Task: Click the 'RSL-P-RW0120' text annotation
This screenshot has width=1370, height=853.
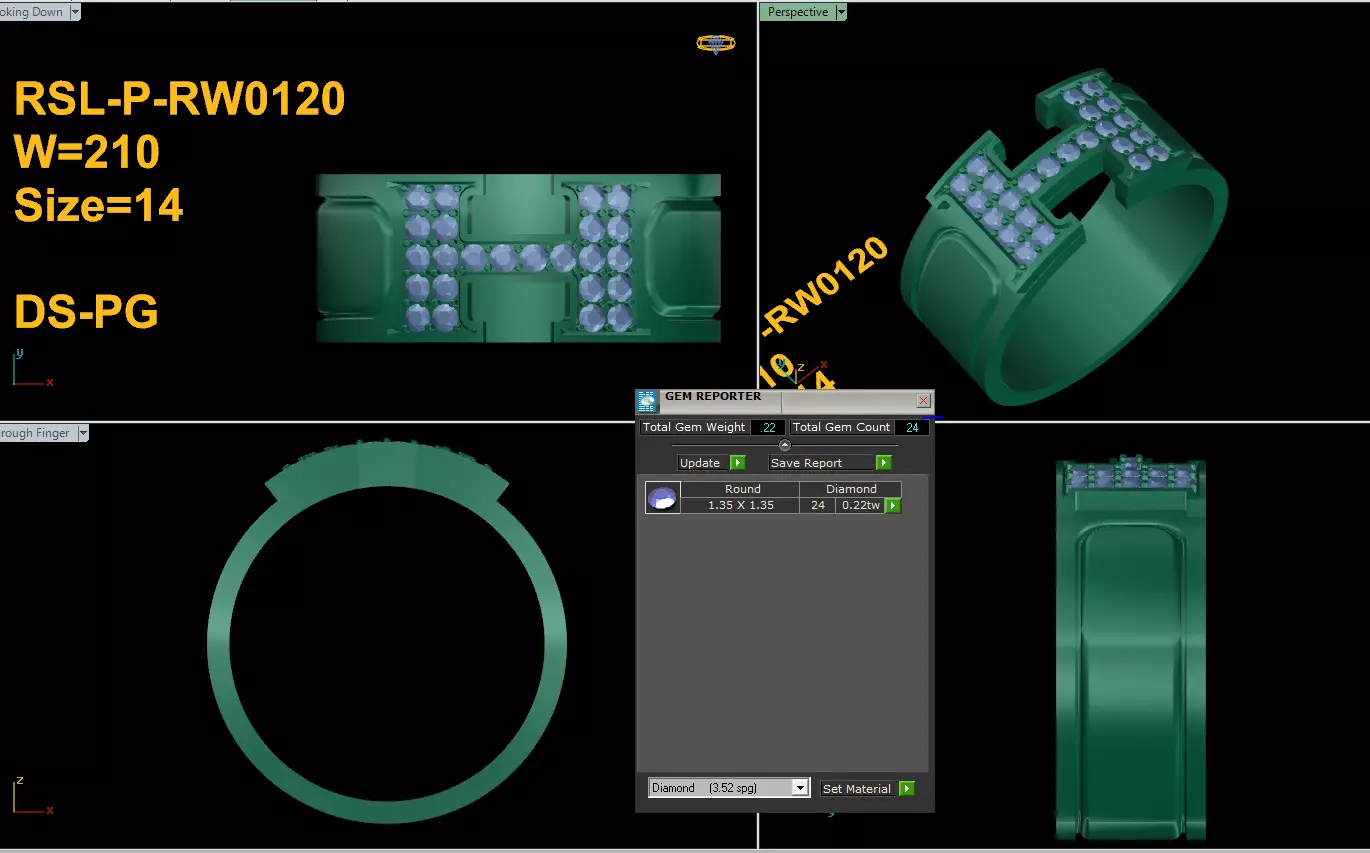Action: [x=180, y=100]
